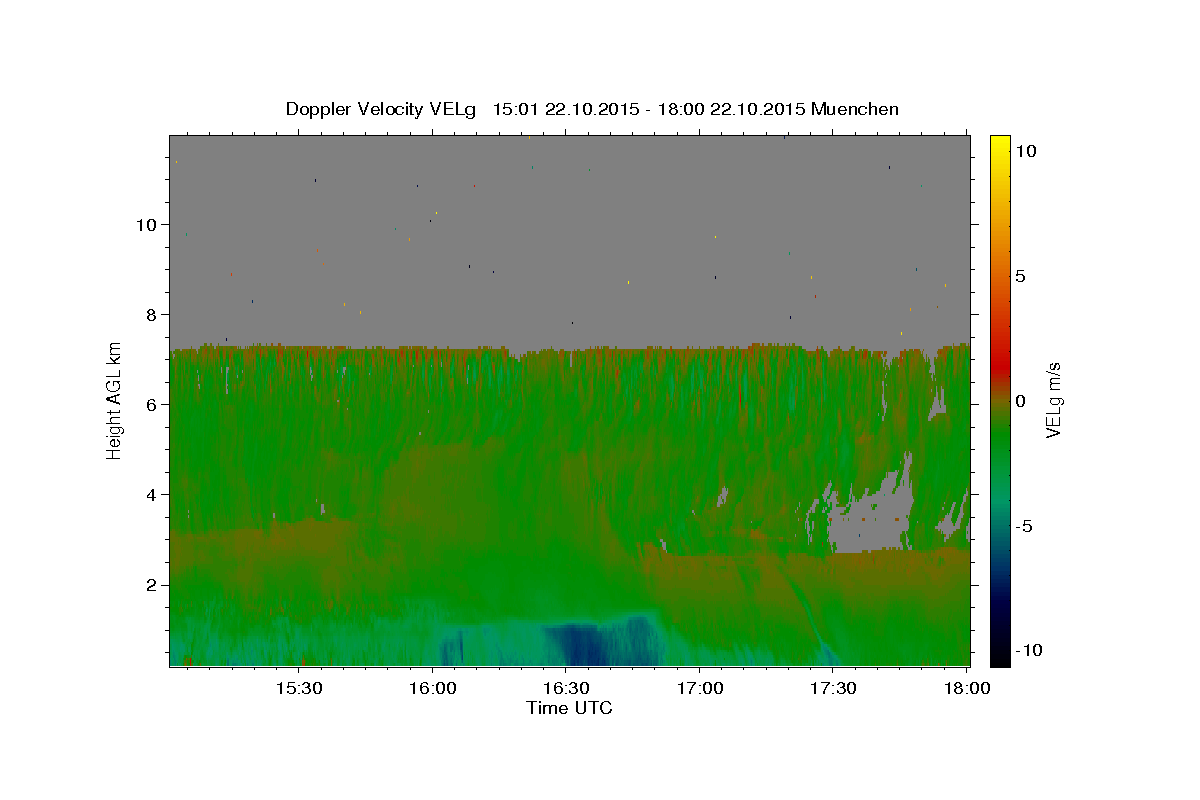The height and width of the screenshot is (800, 1200).
Task: Click the 'Time UTC' x-axis label
Action: (569, 708)
